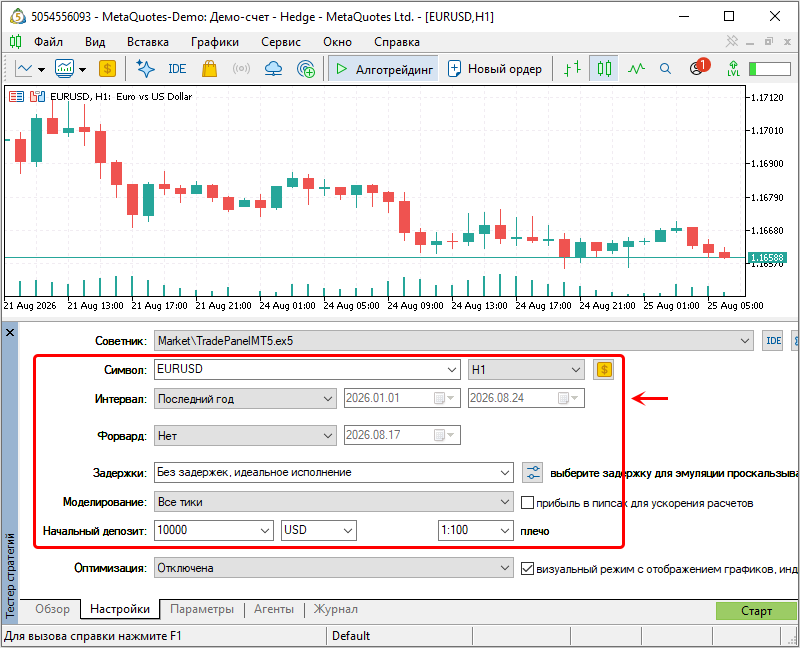Open the Сервис menu
Viewport: 800px width, 648px height.
coord(281,42)
